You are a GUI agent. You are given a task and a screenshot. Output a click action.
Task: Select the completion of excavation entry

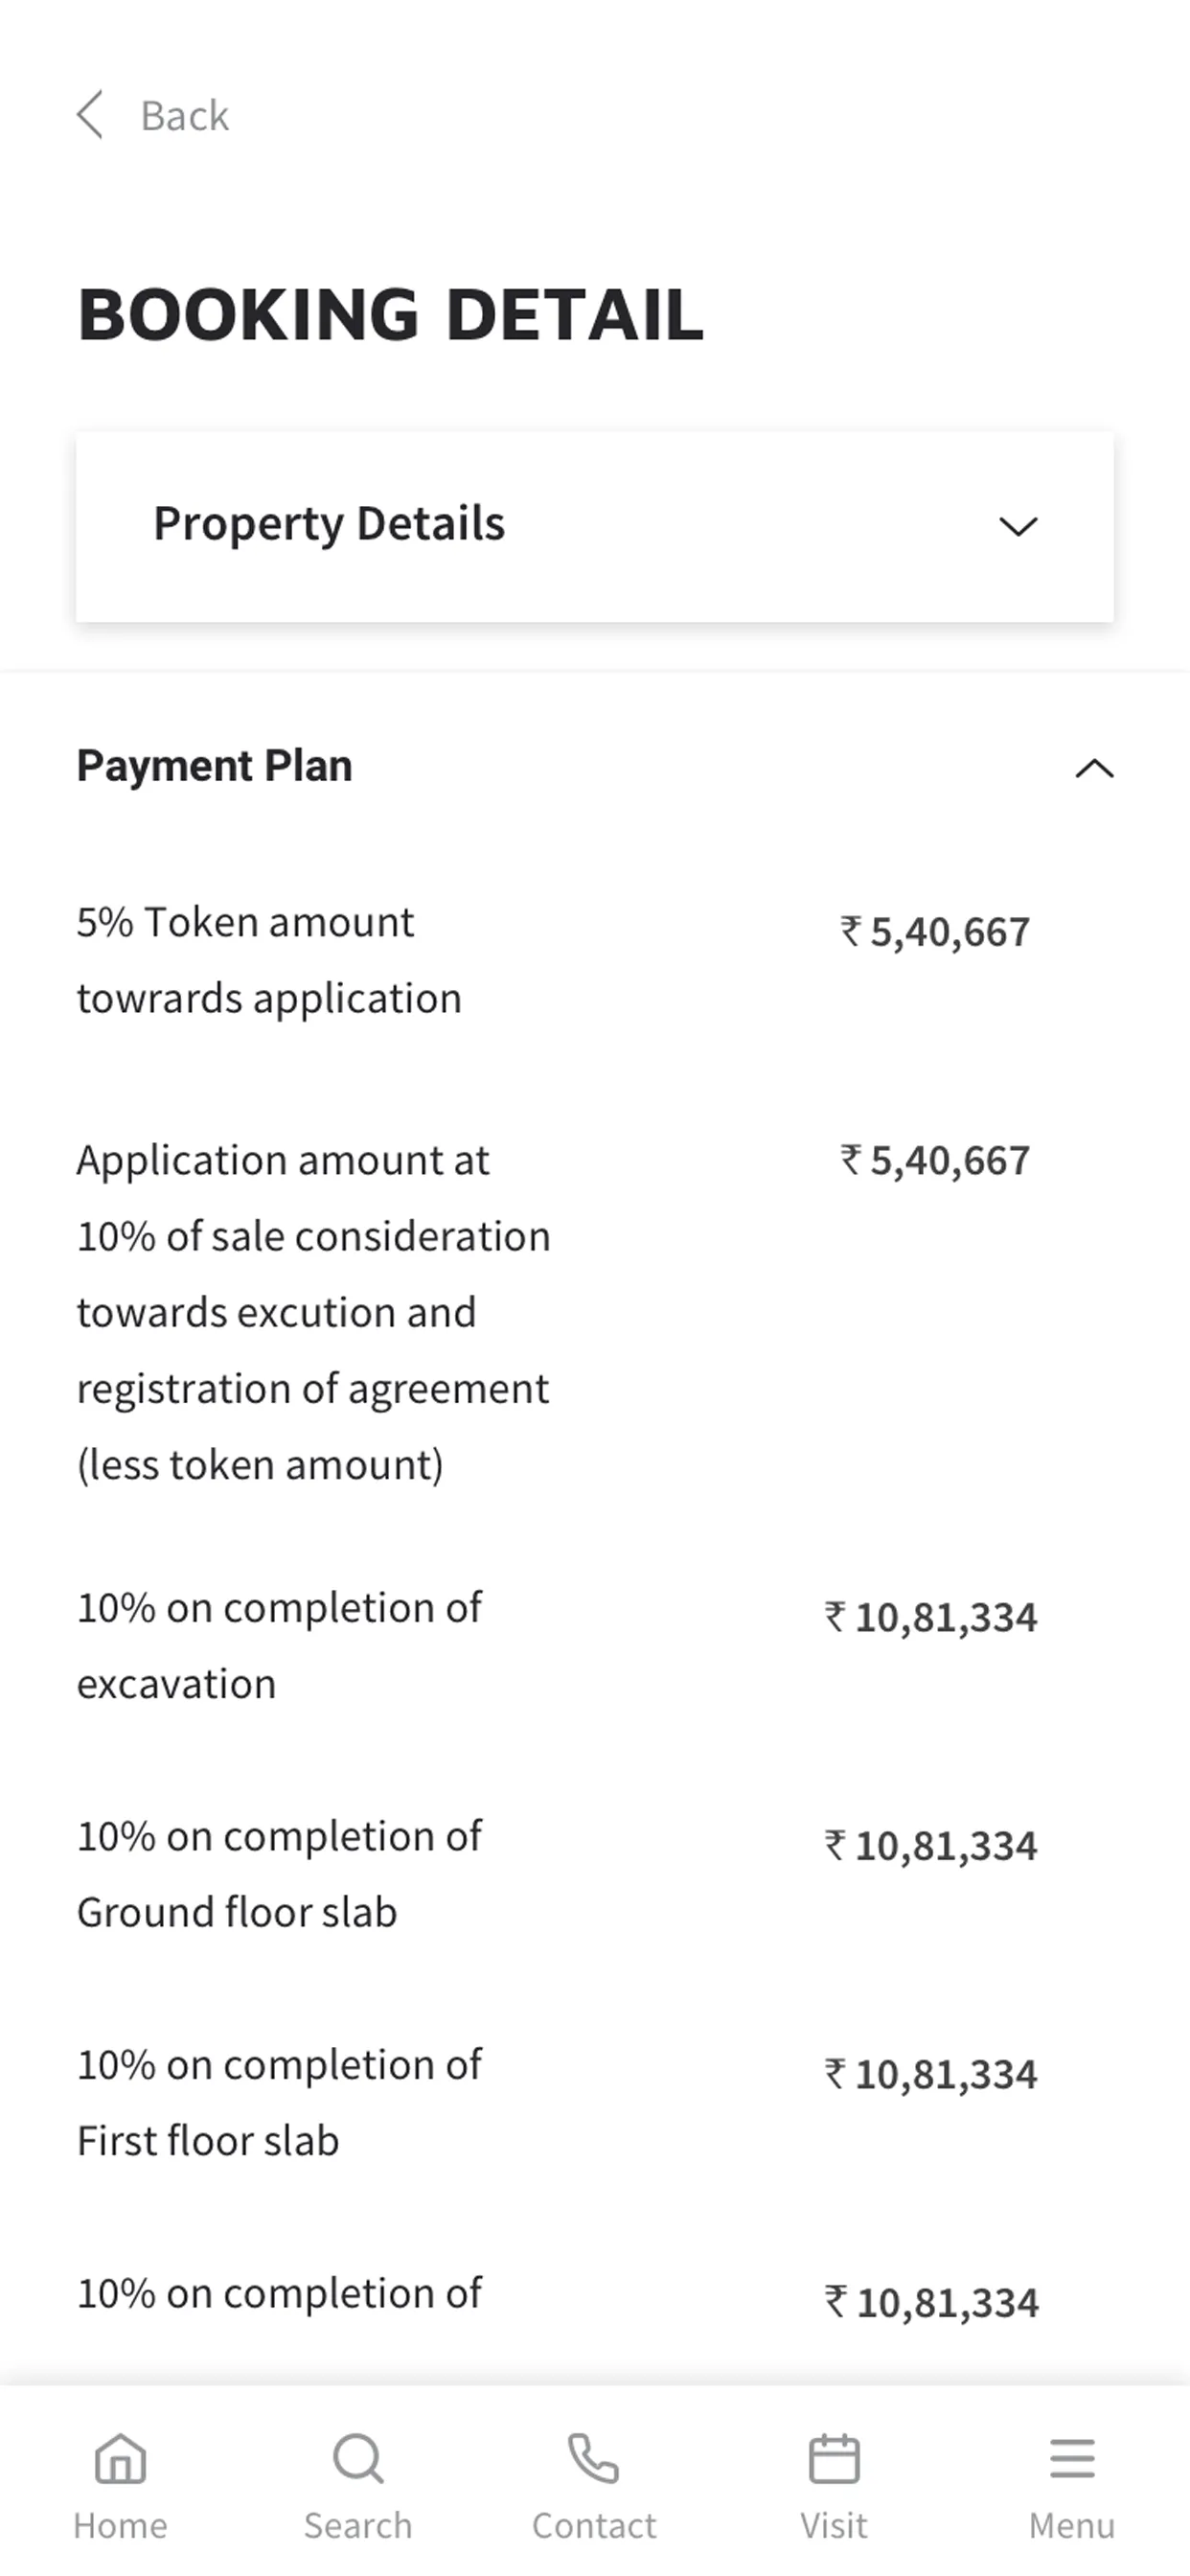(279, 1646)
